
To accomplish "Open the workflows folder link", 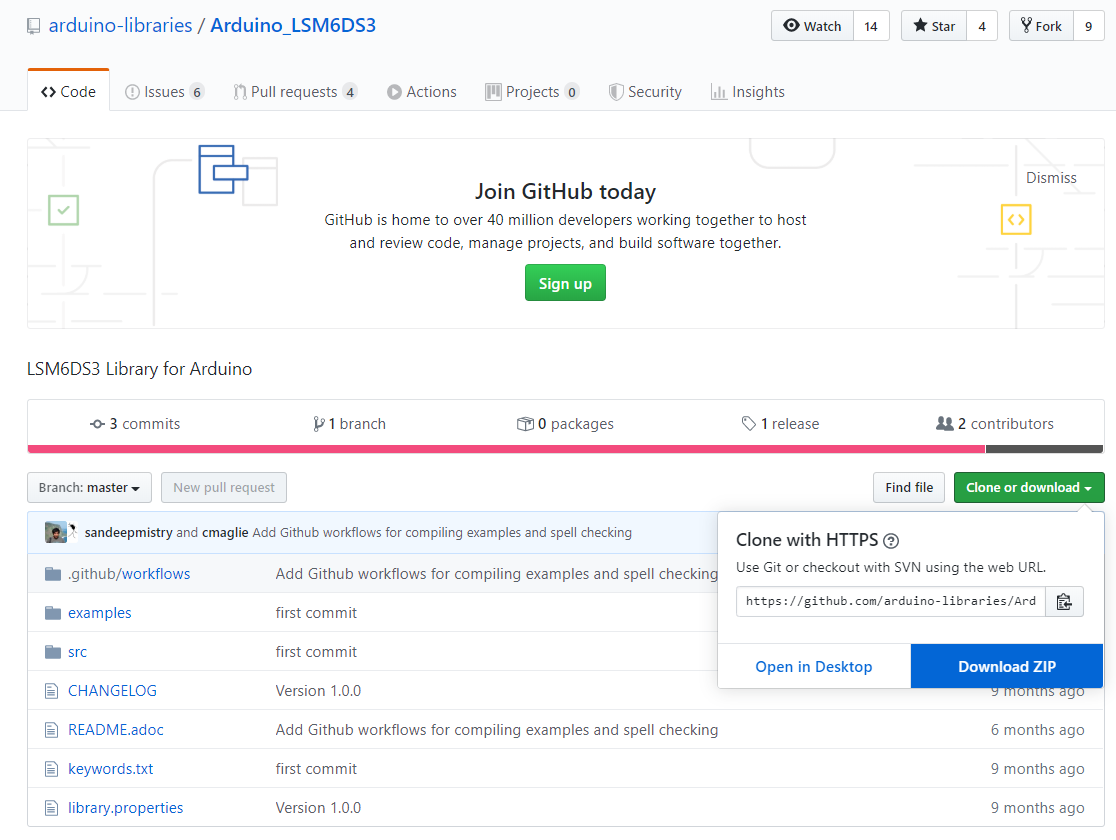I will pos(155,574).
